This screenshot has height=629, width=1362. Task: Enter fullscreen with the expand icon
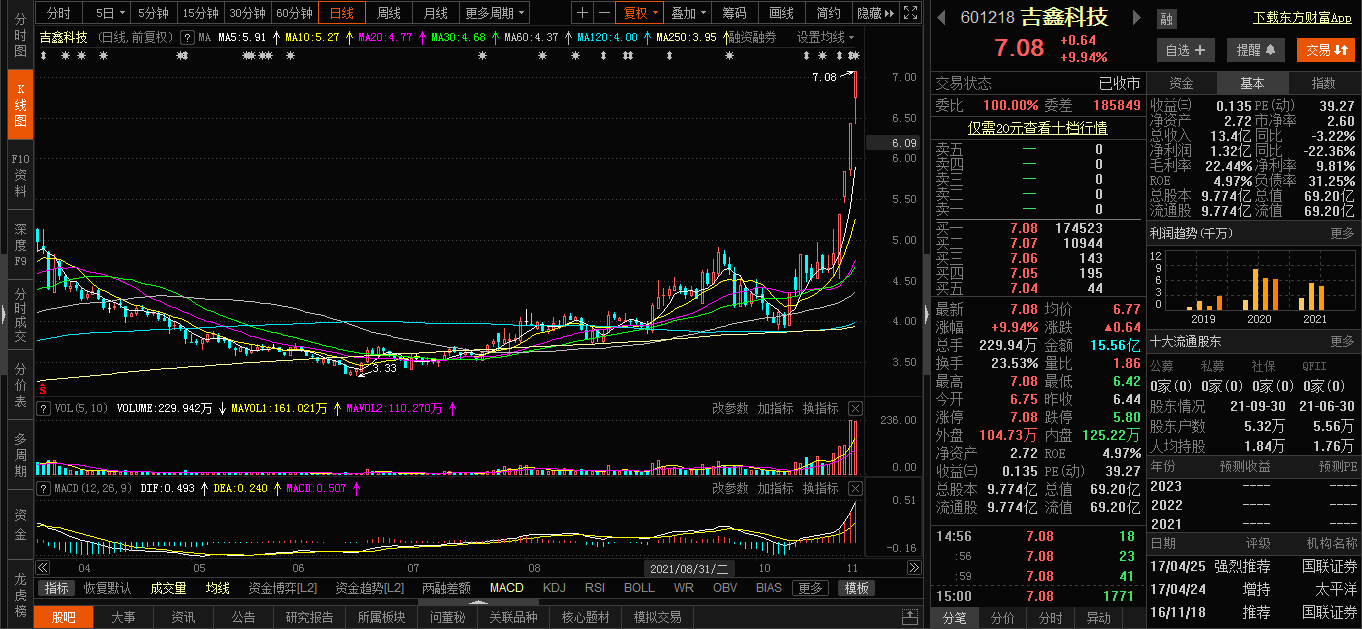coord(909,13)
